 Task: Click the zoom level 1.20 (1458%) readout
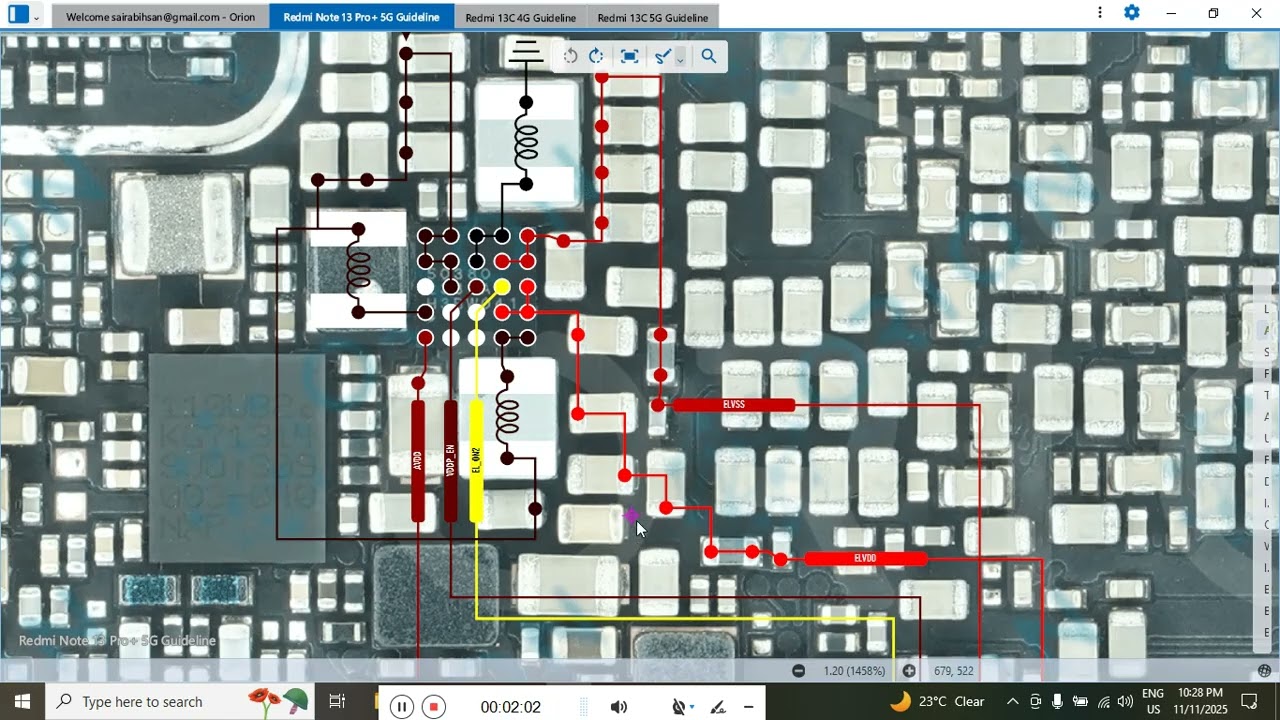point(854,671)
